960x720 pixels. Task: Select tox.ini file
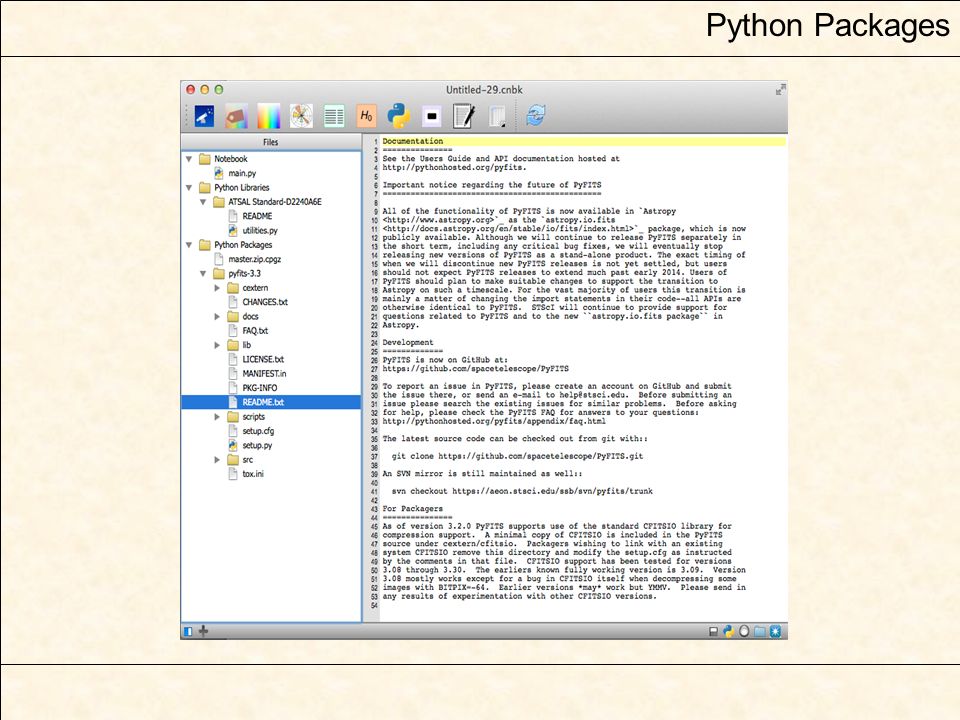tap(253, 474)
